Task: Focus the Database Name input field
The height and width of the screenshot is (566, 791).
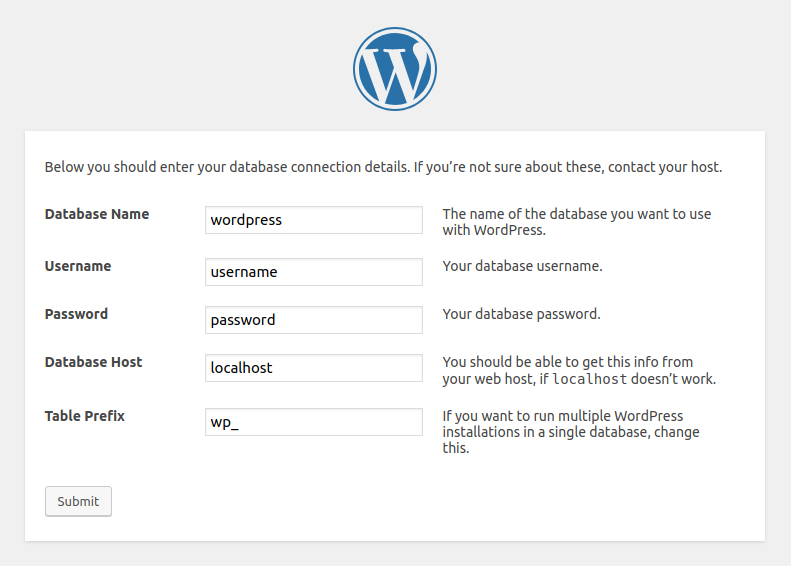Action: coord(314,220)
